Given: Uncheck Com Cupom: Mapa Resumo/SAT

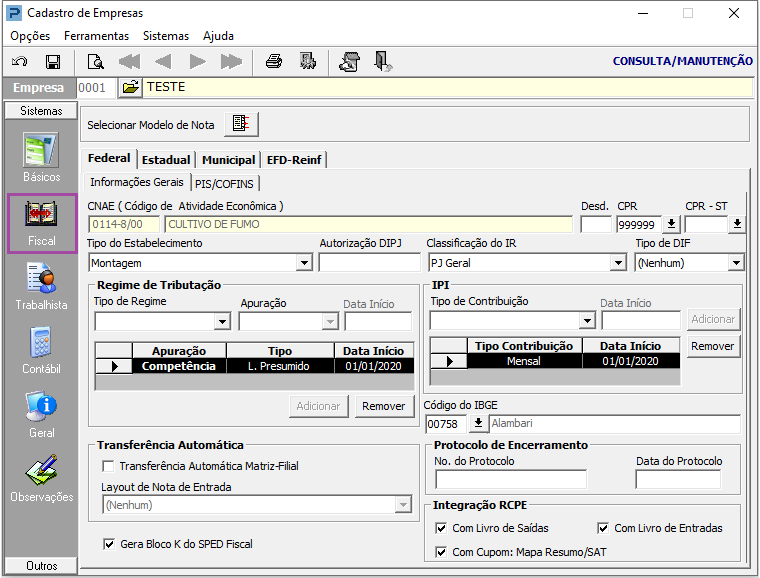Looking at the screenshot, I should tap(441, 552).
